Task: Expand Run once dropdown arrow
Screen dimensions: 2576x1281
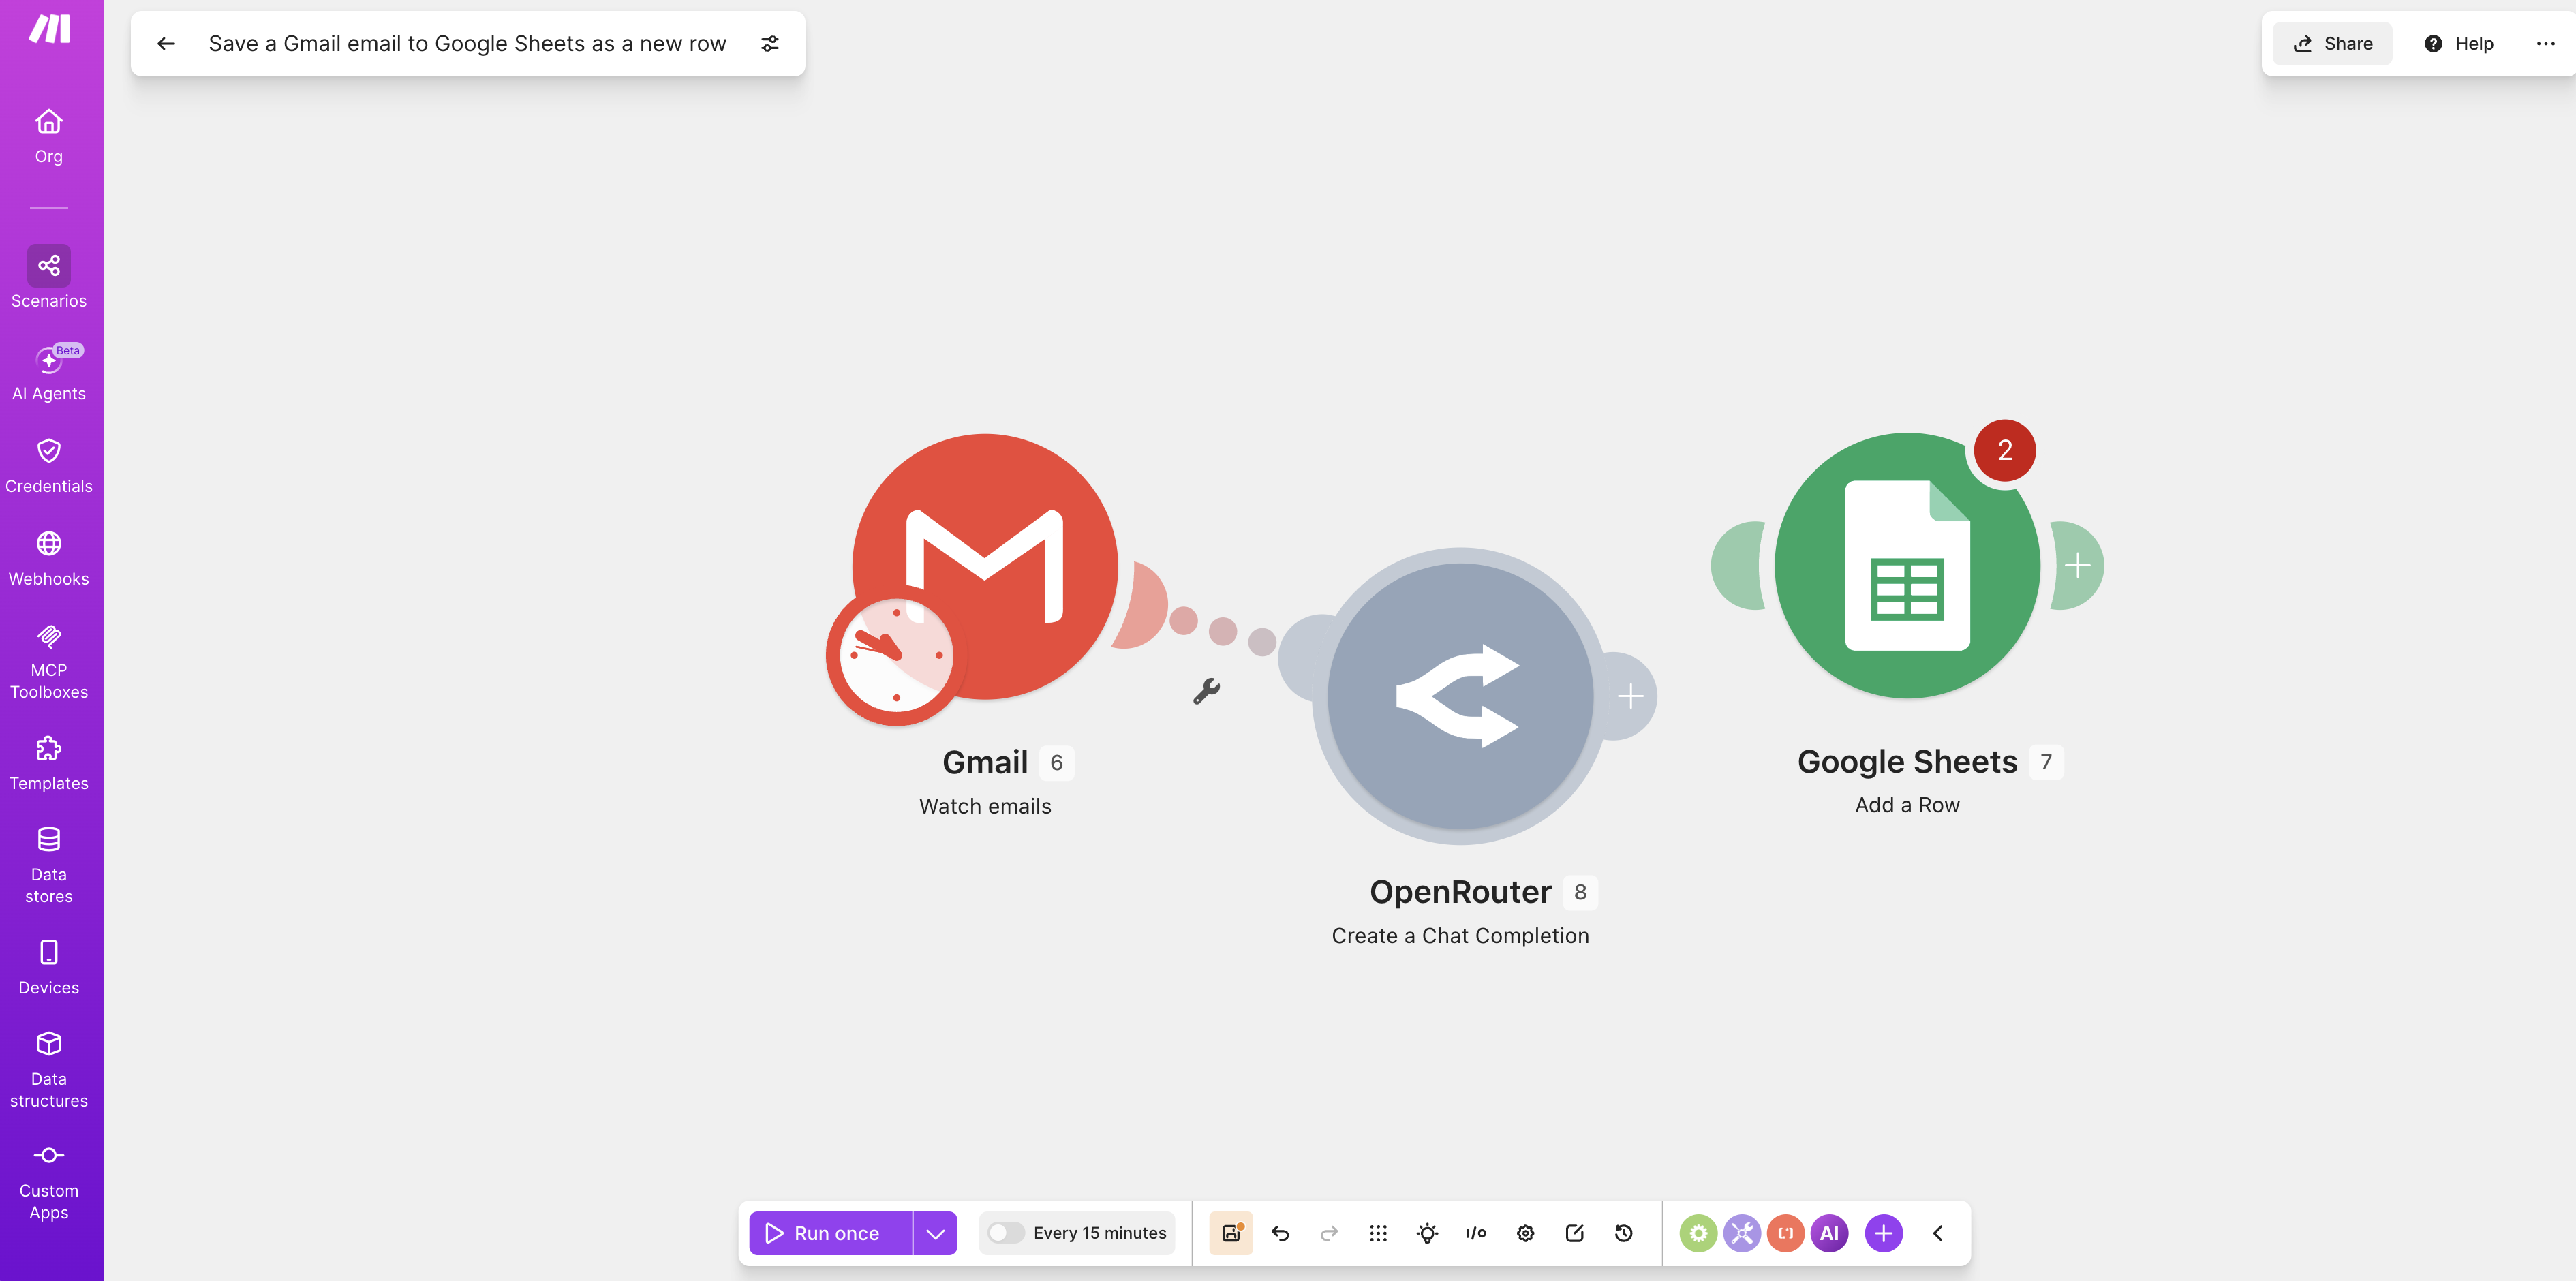Action: tap(936, 1233)
